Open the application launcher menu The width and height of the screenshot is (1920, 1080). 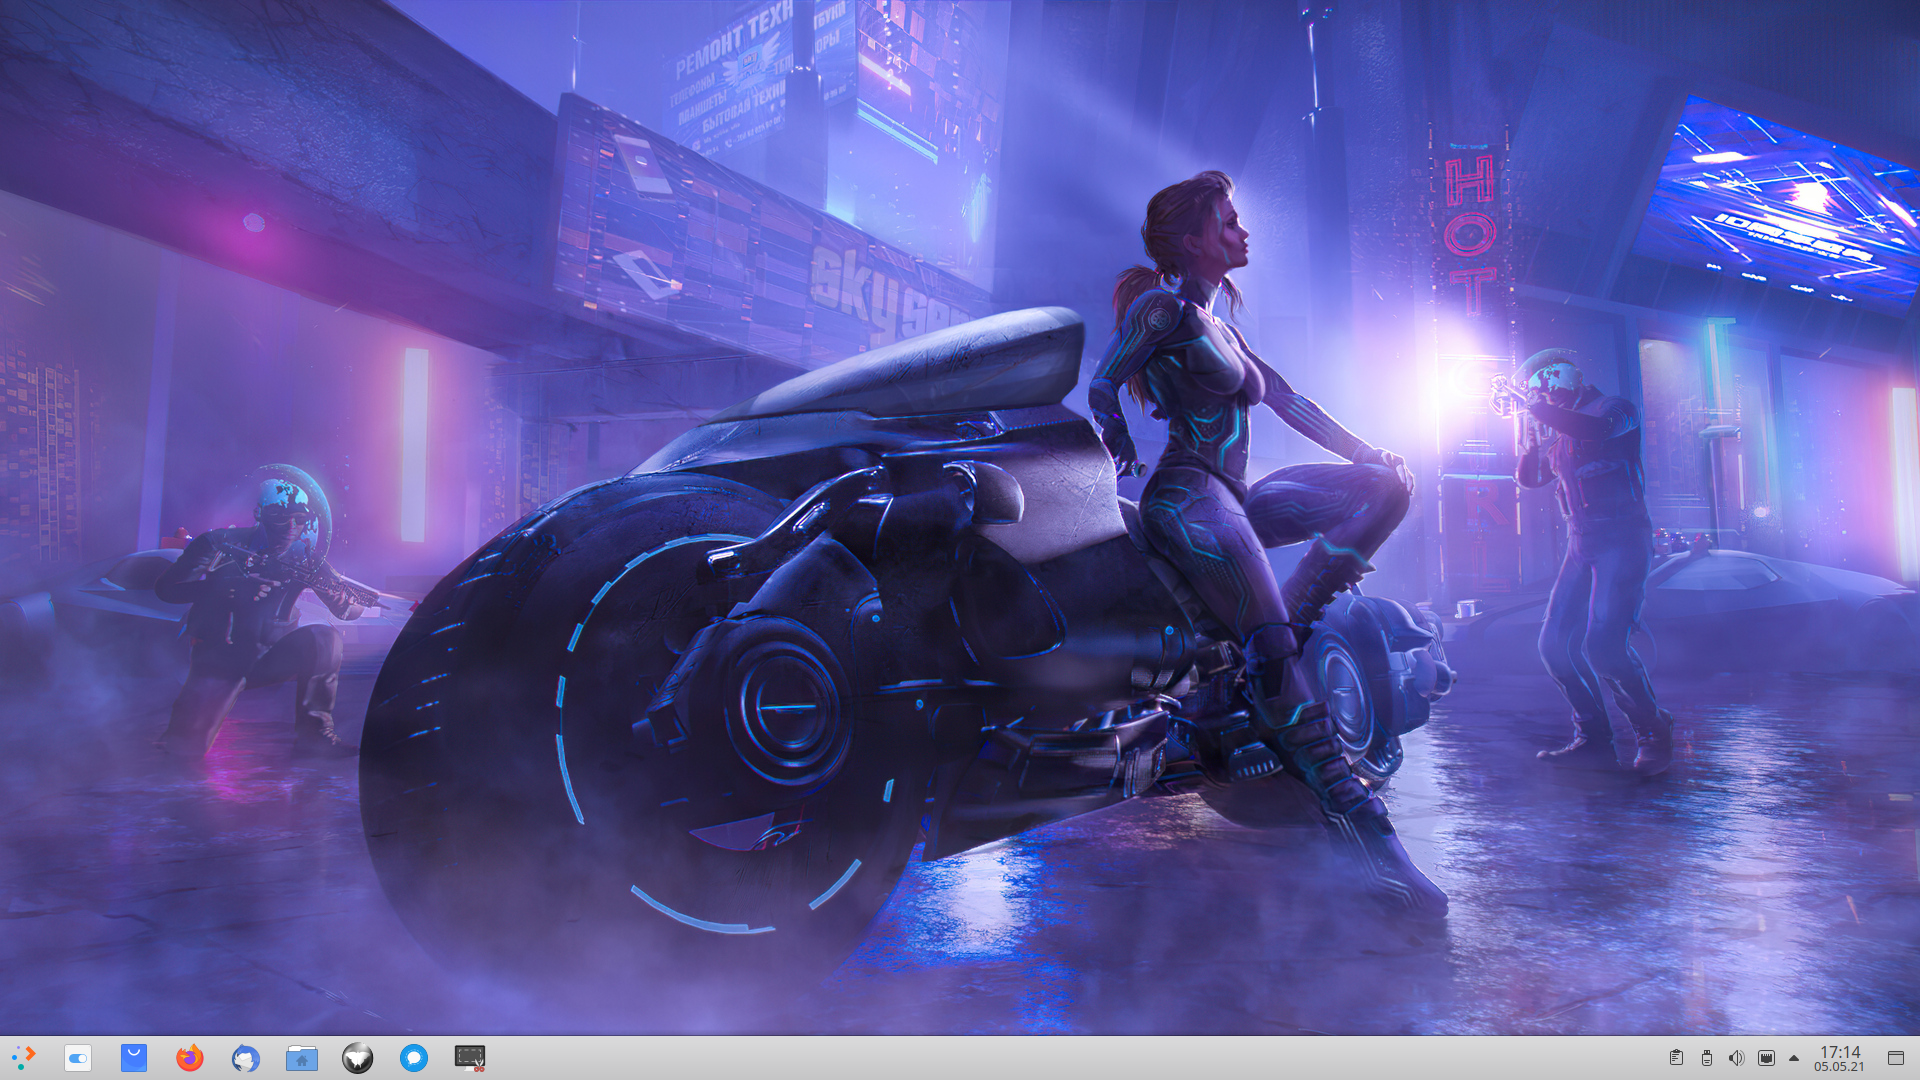(x=23, y=1058)
